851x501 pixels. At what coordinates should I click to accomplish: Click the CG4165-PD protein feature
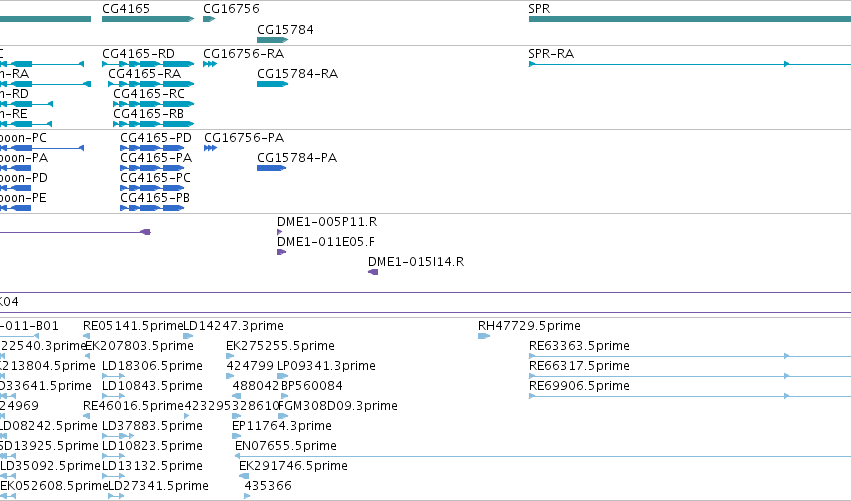coord(152,148)
